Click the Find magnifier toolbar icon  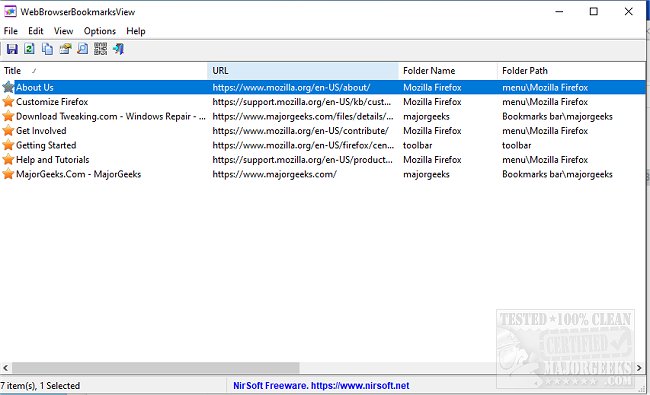click(x=83, y=49)
